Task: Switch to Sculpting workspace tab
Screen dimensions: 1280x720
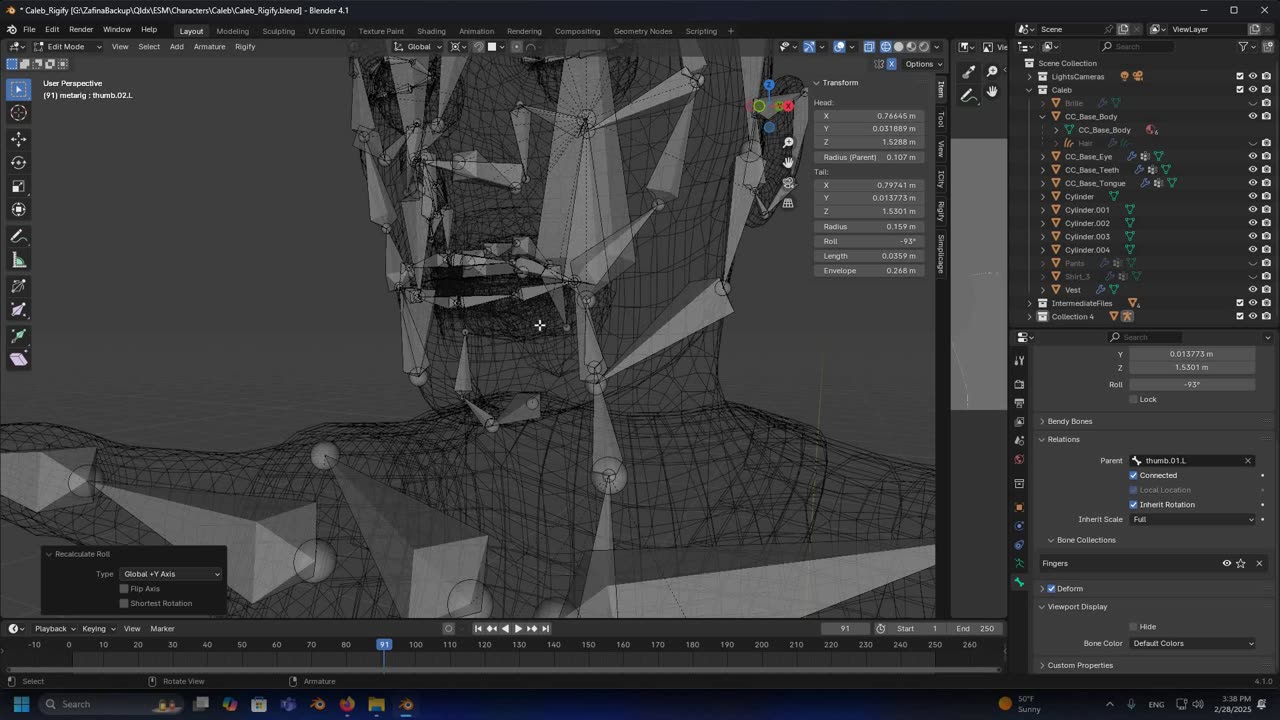Action: 278,31
